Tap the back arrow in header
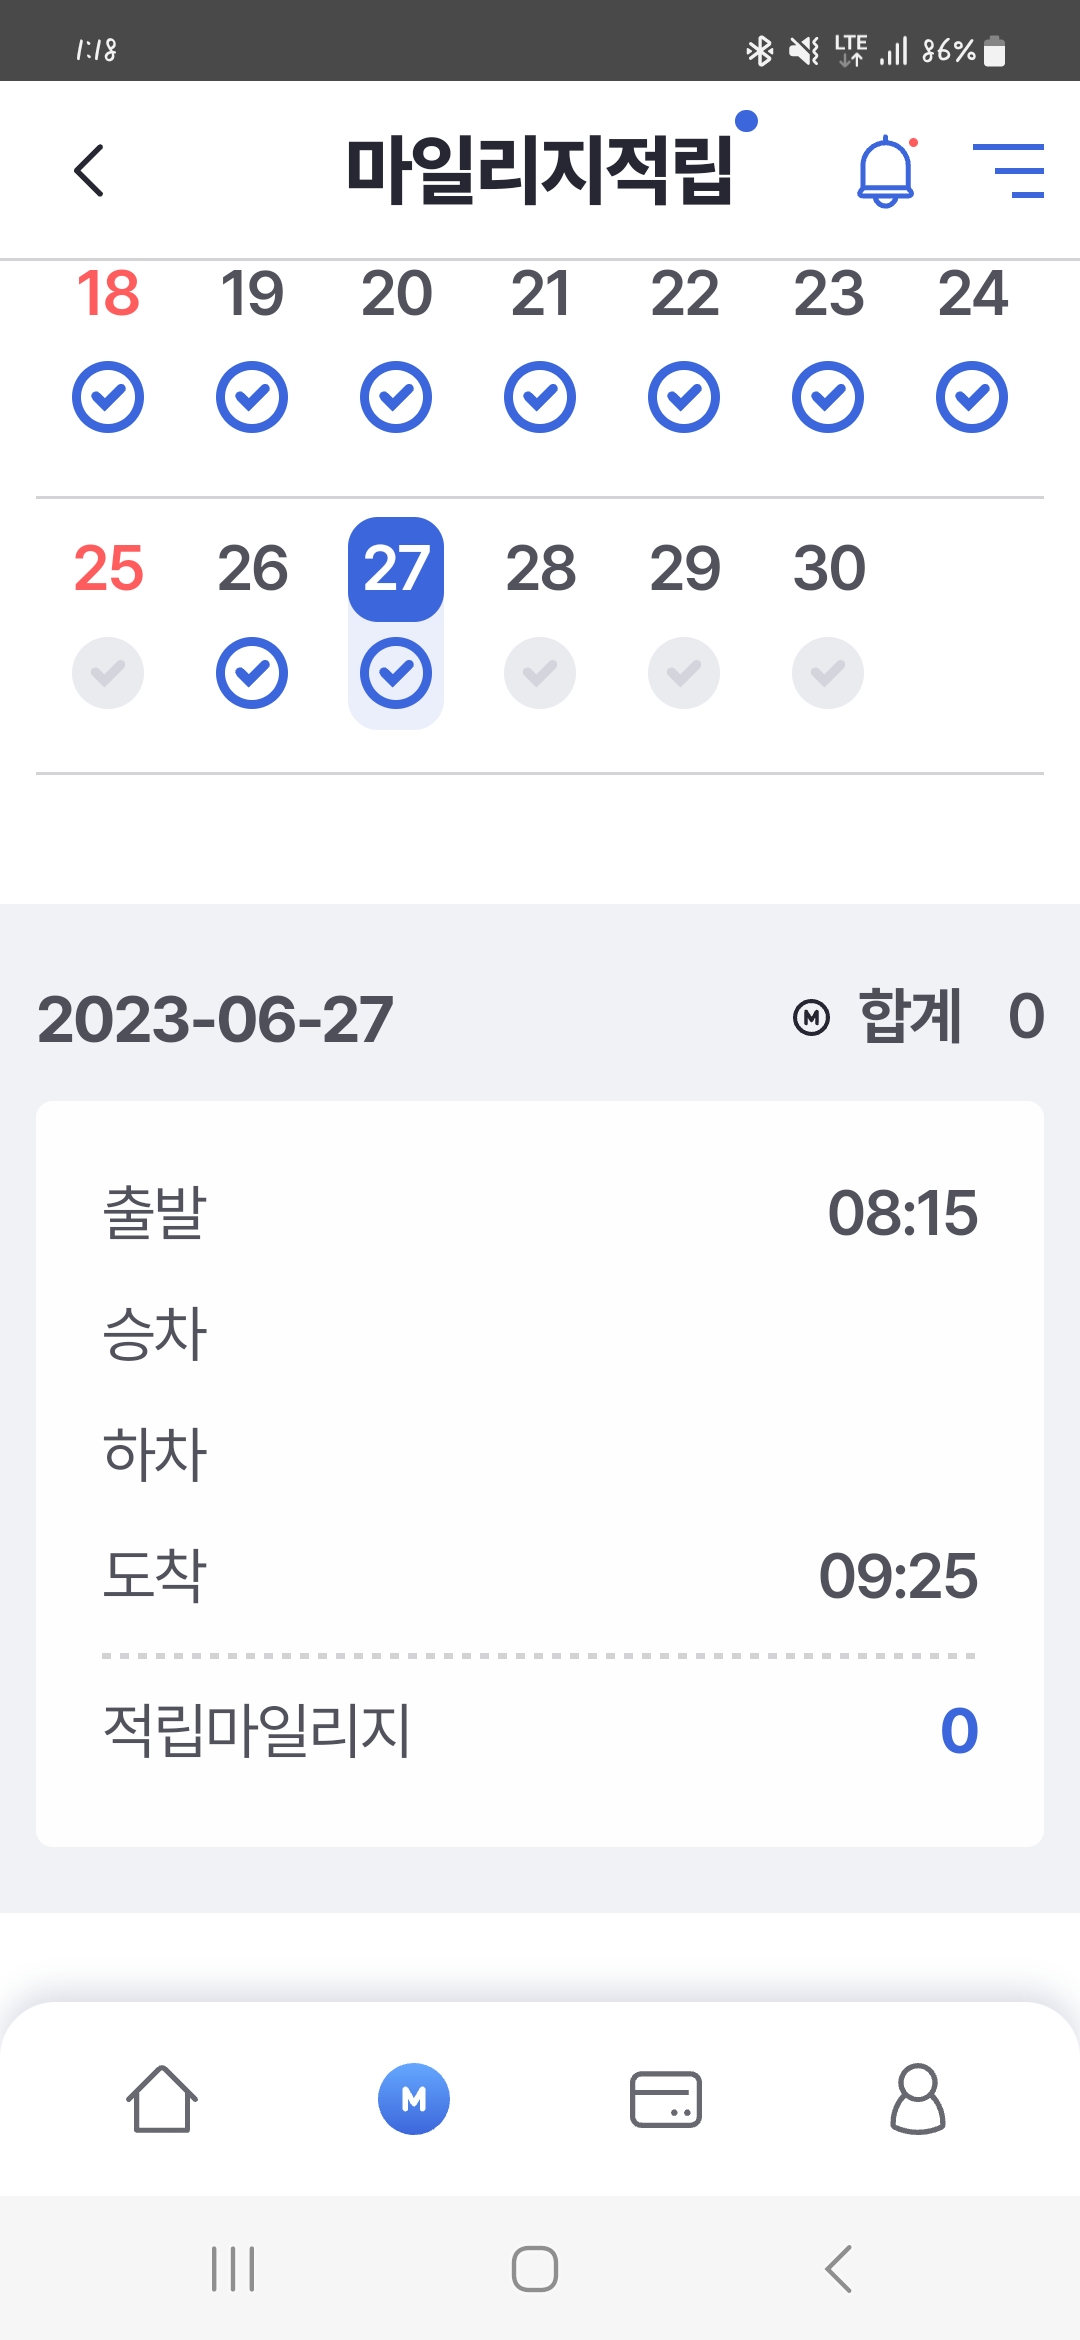Screen dimensions: 1080x2340 [89, 170]
